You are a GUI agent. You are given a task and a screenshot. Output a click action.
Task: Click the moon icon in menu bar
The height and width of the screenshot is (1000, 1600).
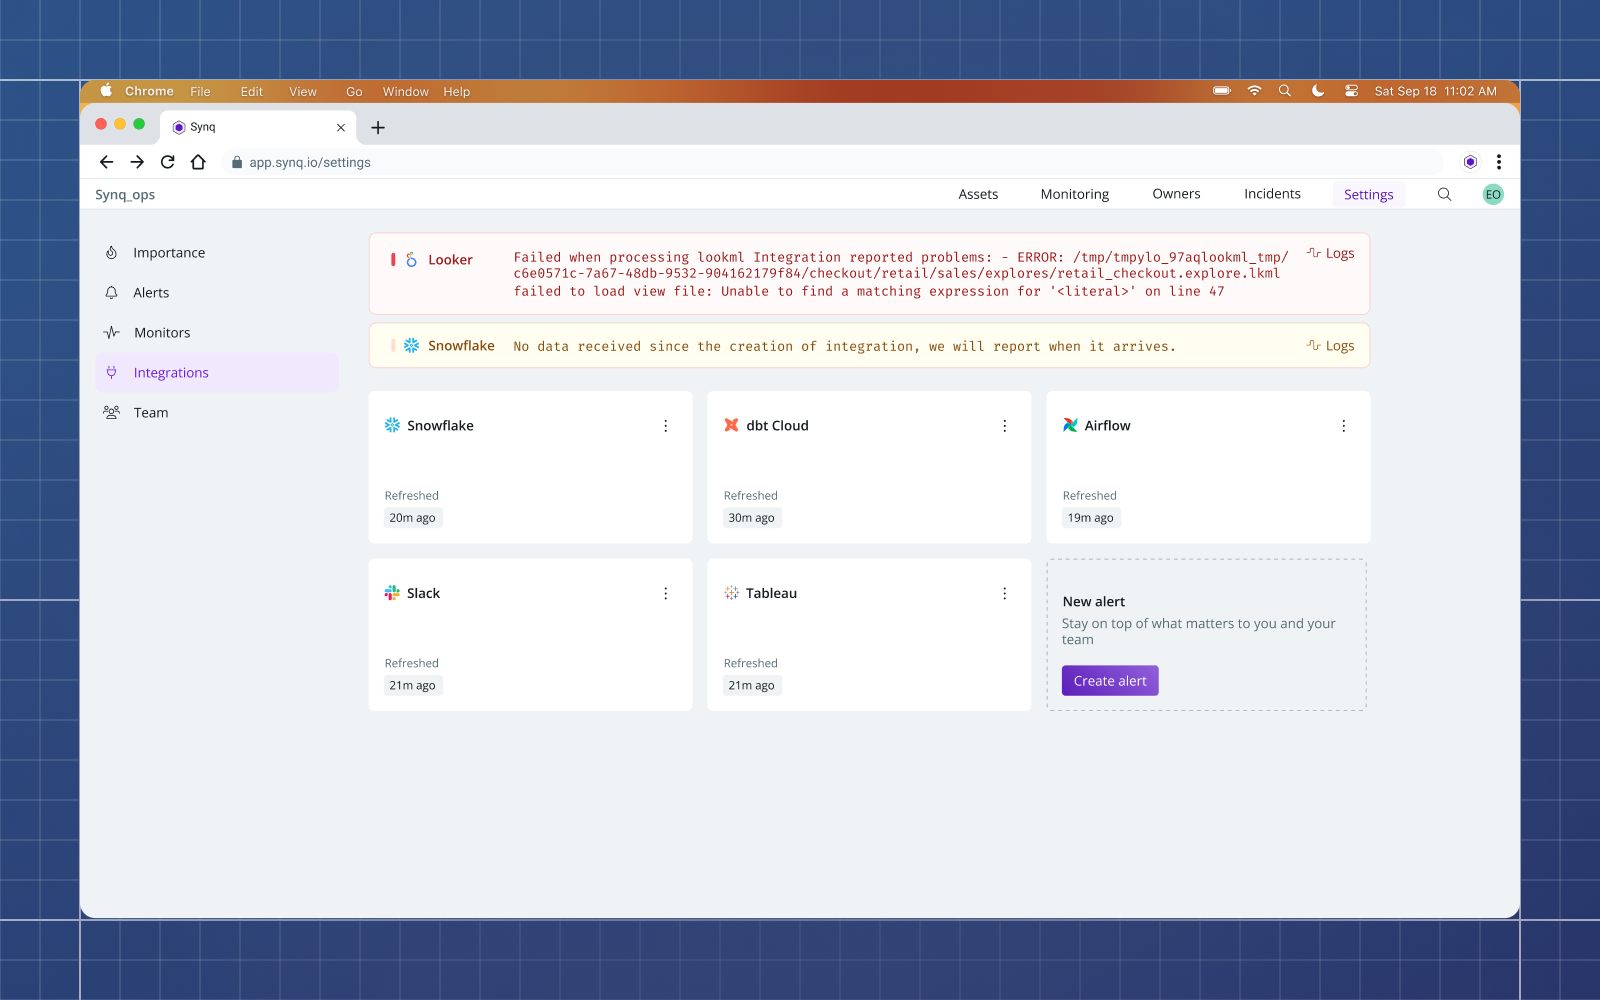click(1318, 90)
